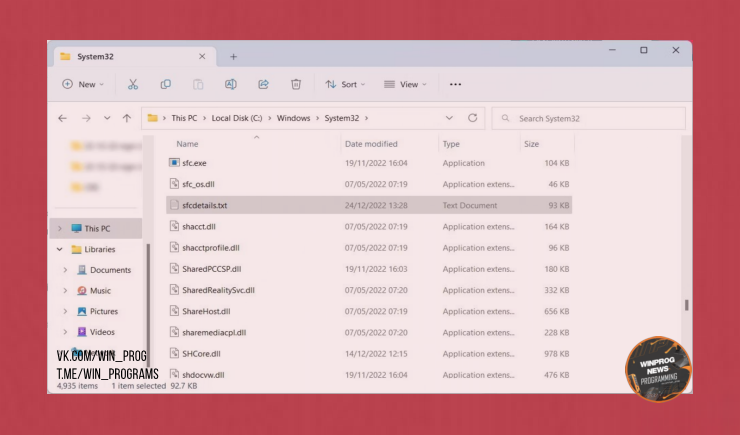Click the Videos library icon
Viewport: 740px width, 435px height.
click(82, 332)
